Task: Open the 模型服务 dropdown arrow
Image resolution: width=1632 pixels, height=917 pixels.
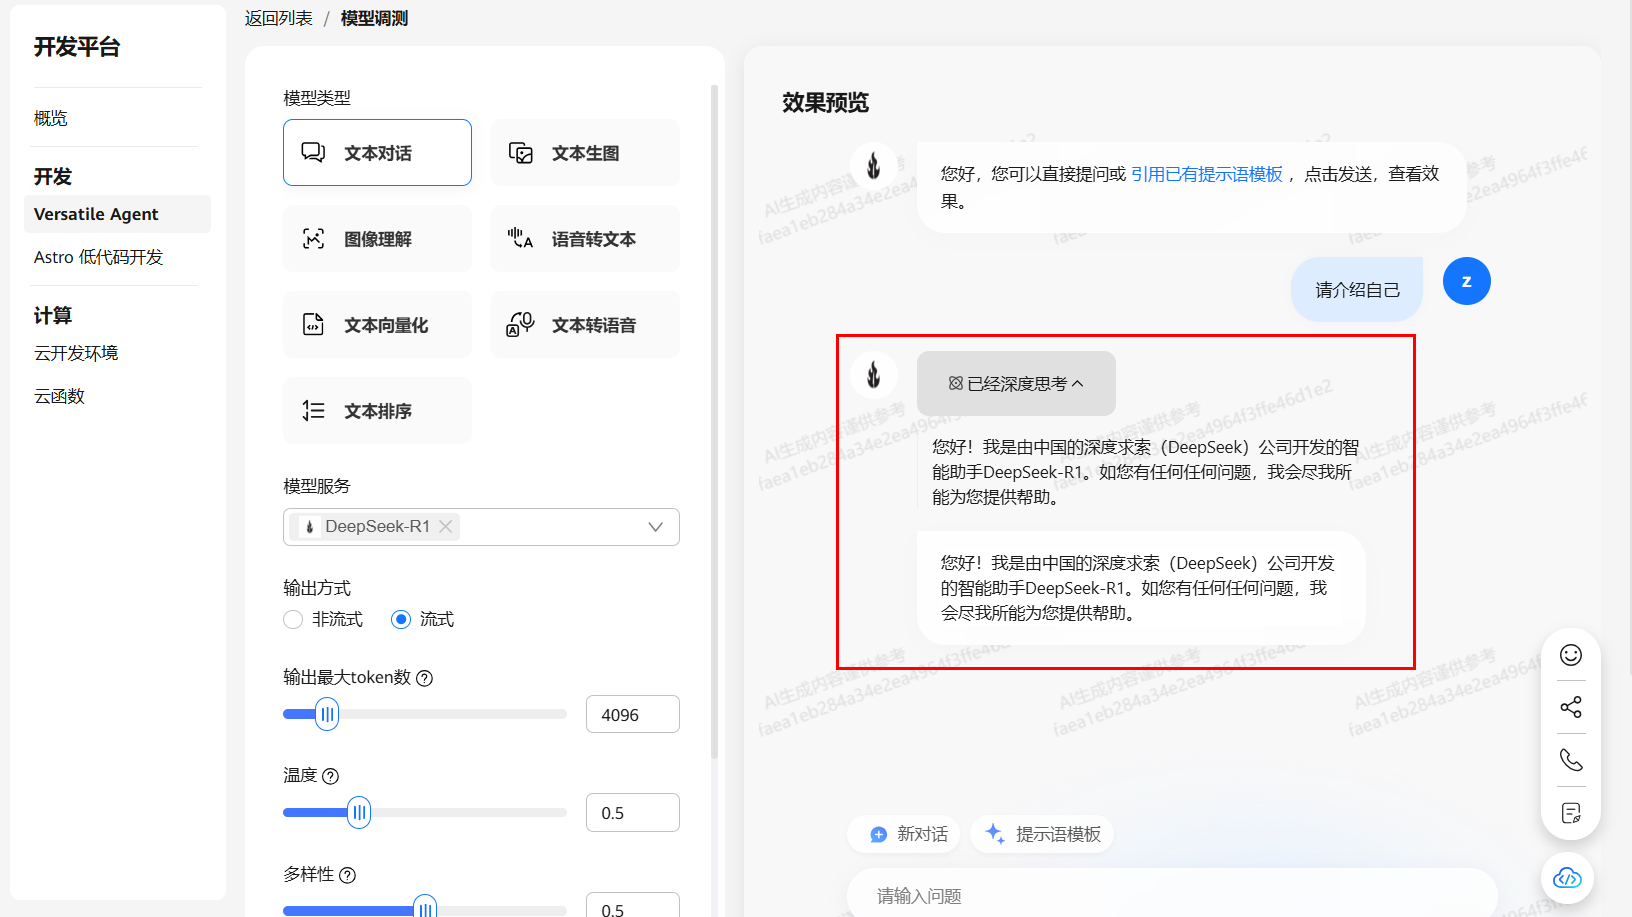Action: (655, 527)
